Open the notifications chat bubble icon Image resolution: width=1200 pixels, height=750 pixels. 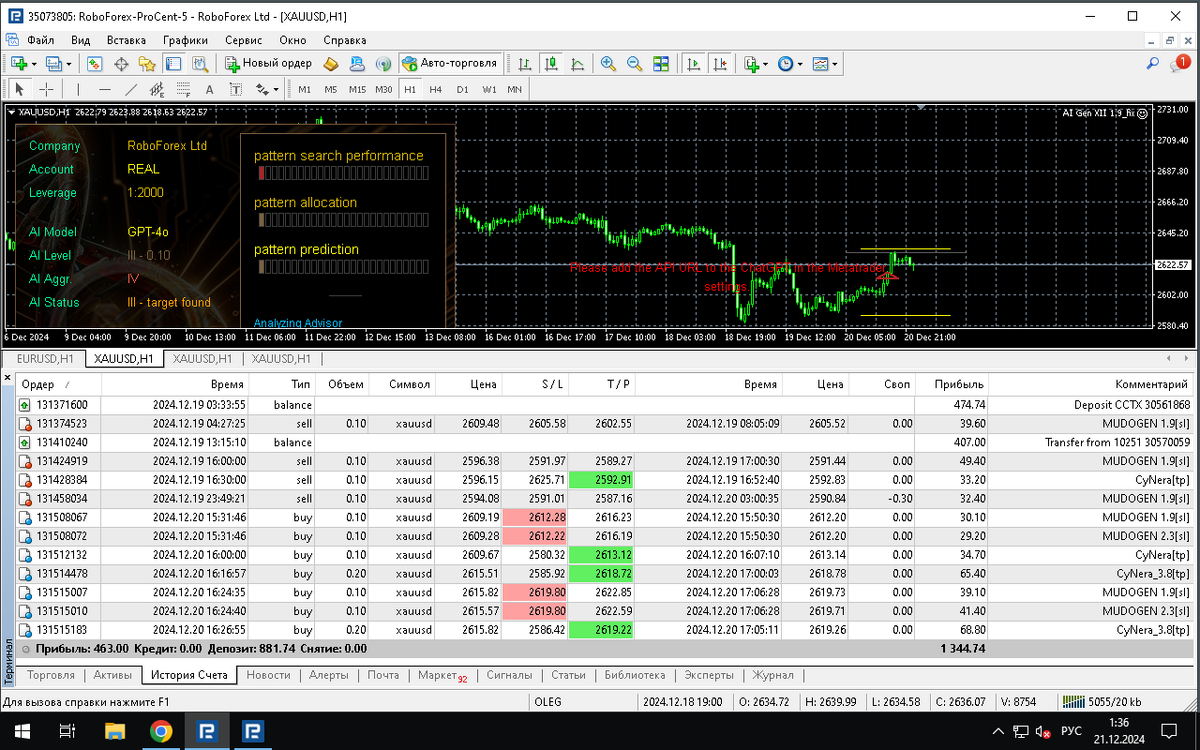point(1181,63)
